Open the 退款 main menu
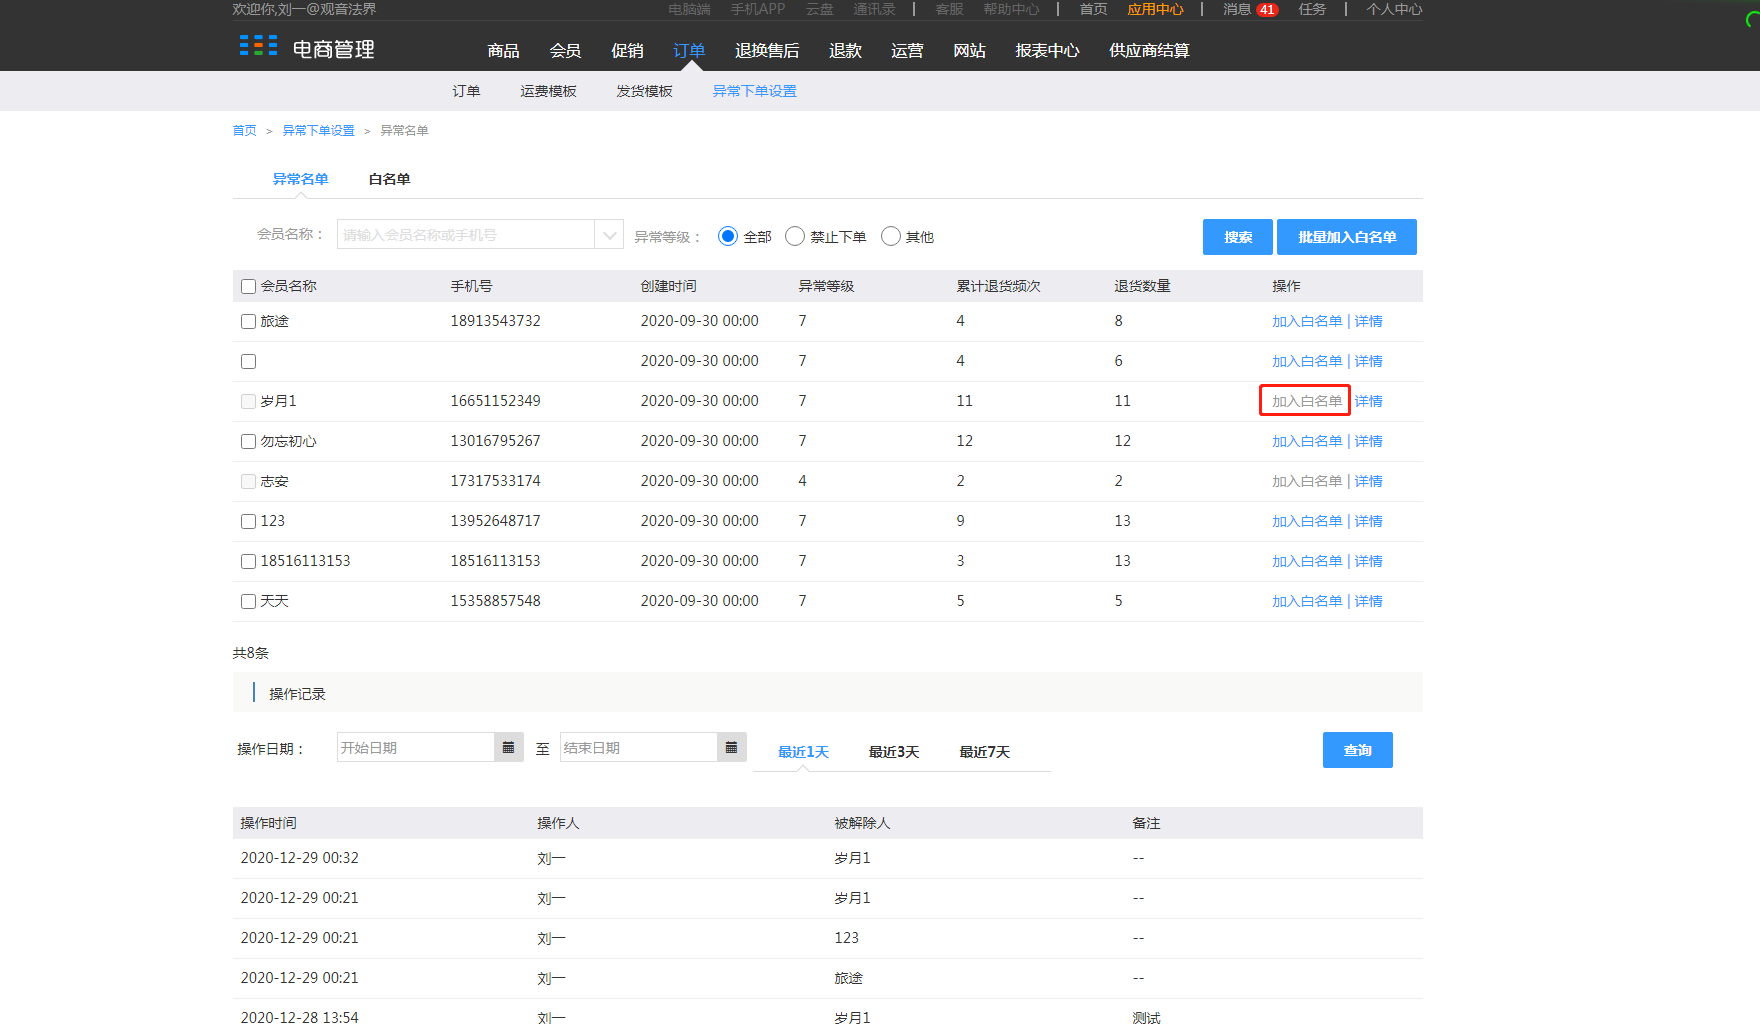 pyautogui.click(x=845, y=50)
